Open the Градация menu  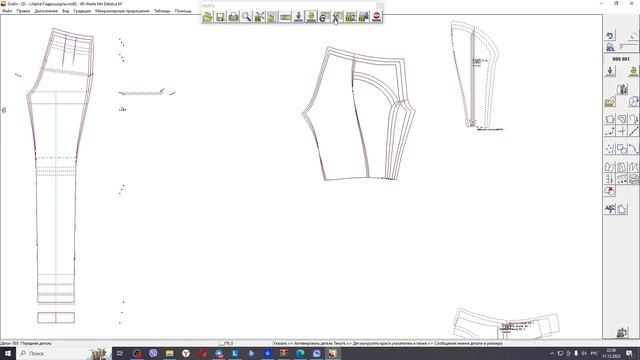point(82,11)
